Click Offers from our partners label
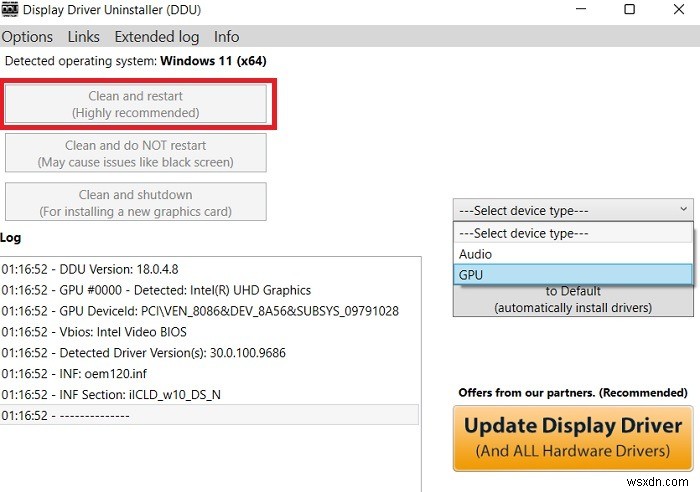The image size is (700, 492). [x=573, y=393]
